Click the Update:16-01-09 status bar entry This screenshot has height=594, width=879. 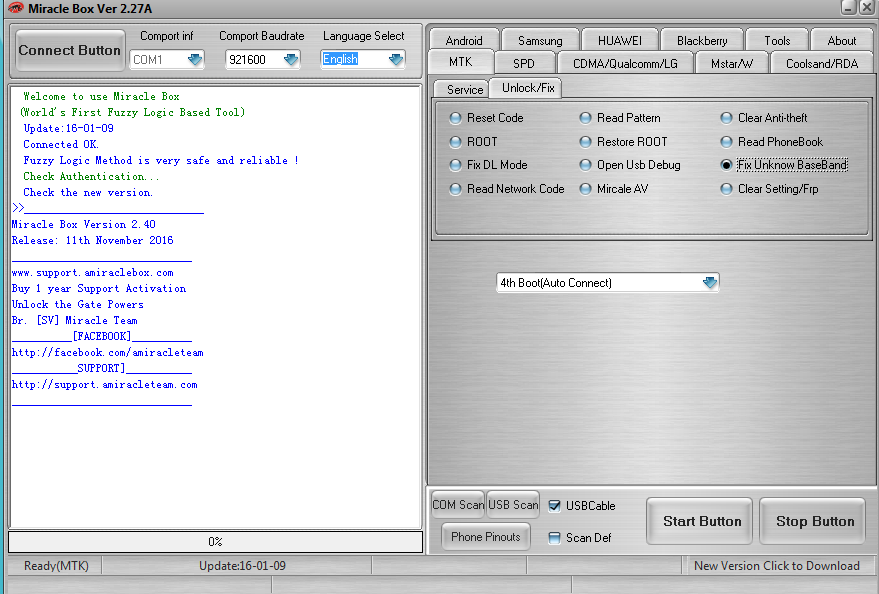tap(242, 566)
